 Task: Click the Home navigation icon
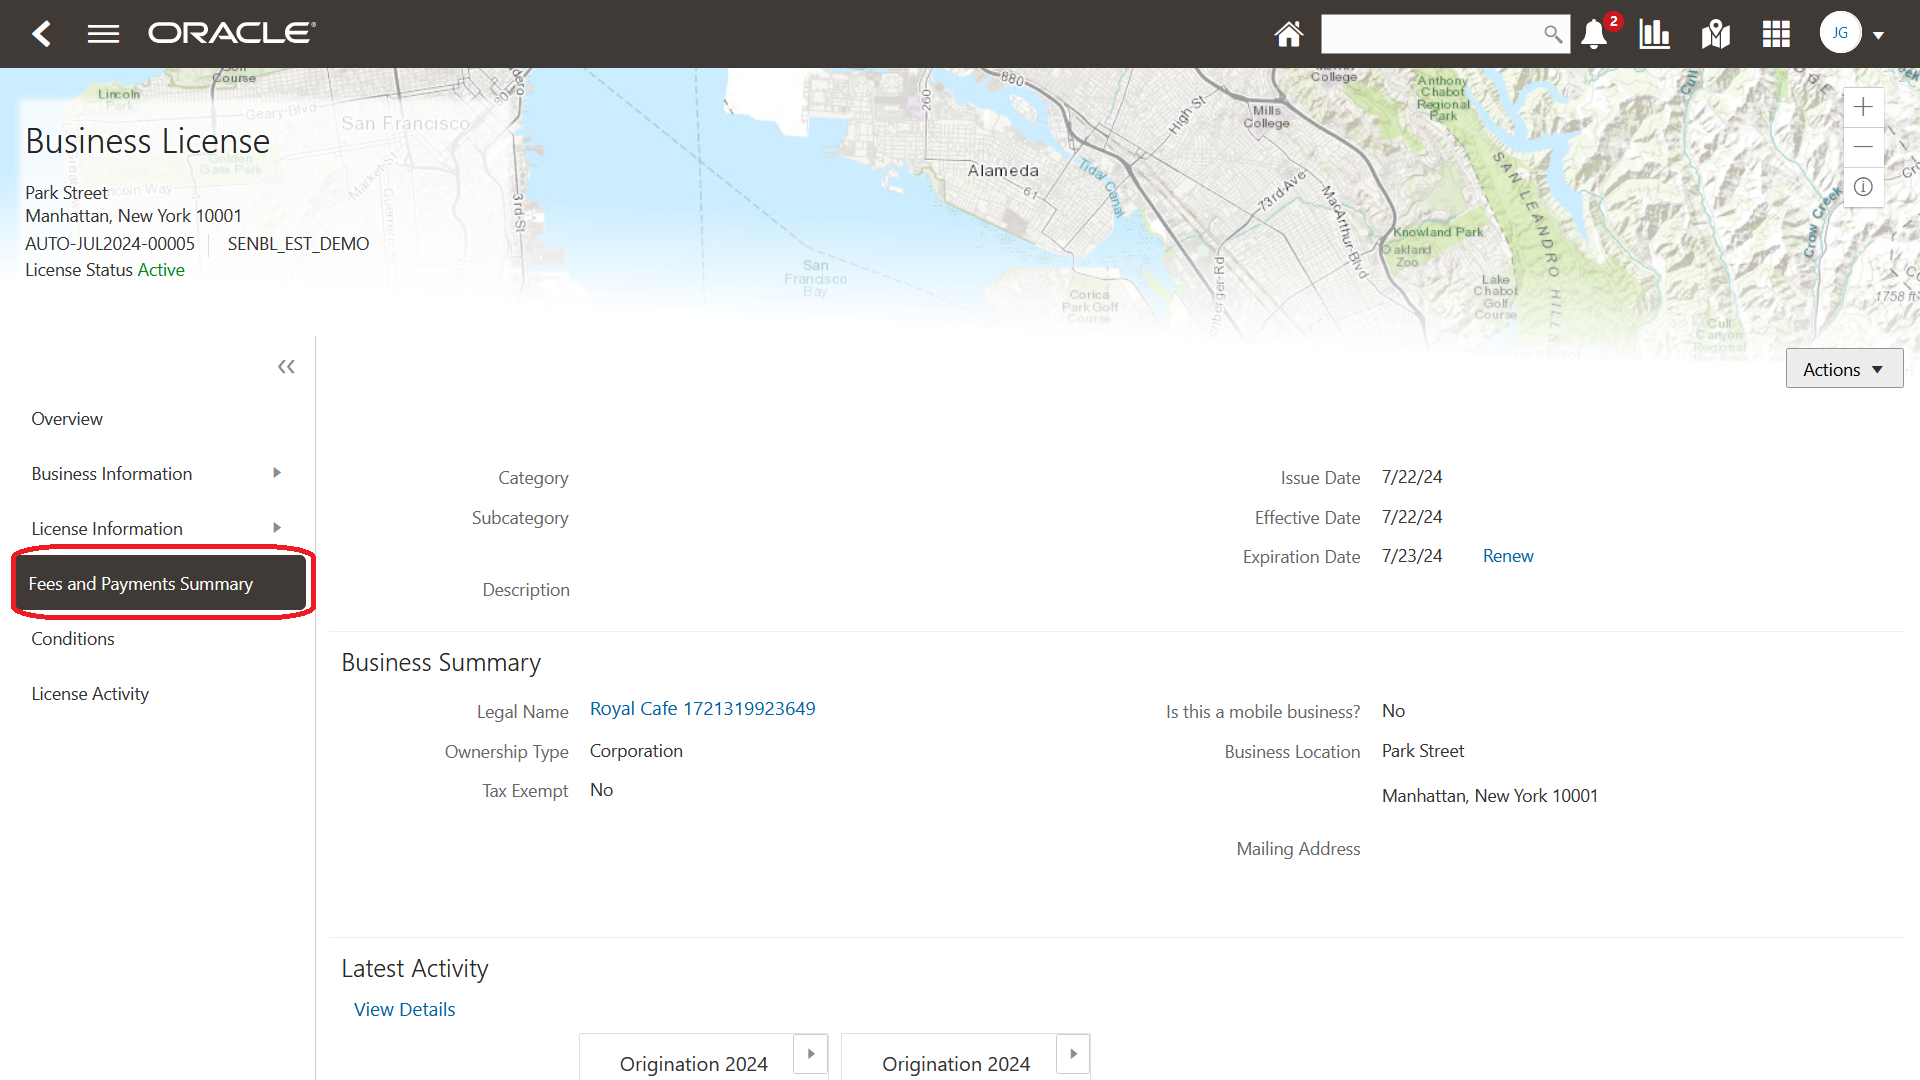[x=1287, y=33]
